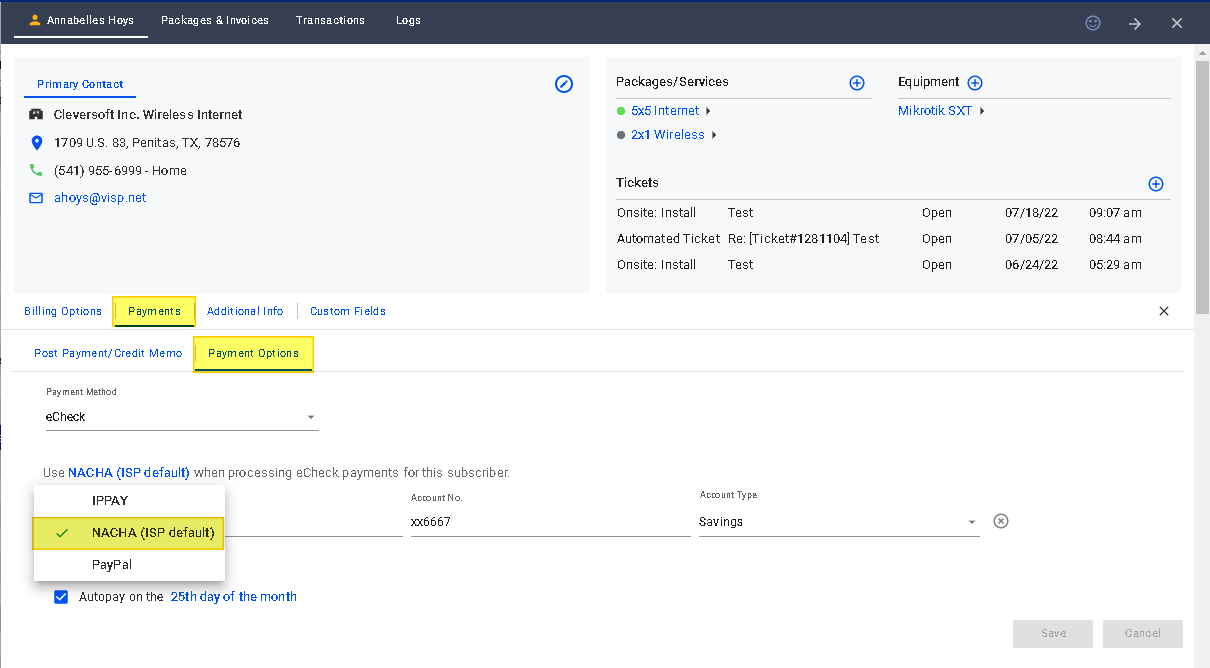Change the 25th day of the month link
The image size is (1210, 668).
point(233,597)
